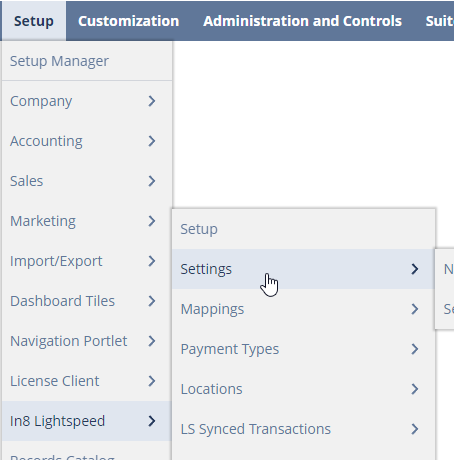Image resolution: width=454 pixels, height=460 pixels.
Task: Click the Setup top navigation tab
Action: (x=34, y=21)
